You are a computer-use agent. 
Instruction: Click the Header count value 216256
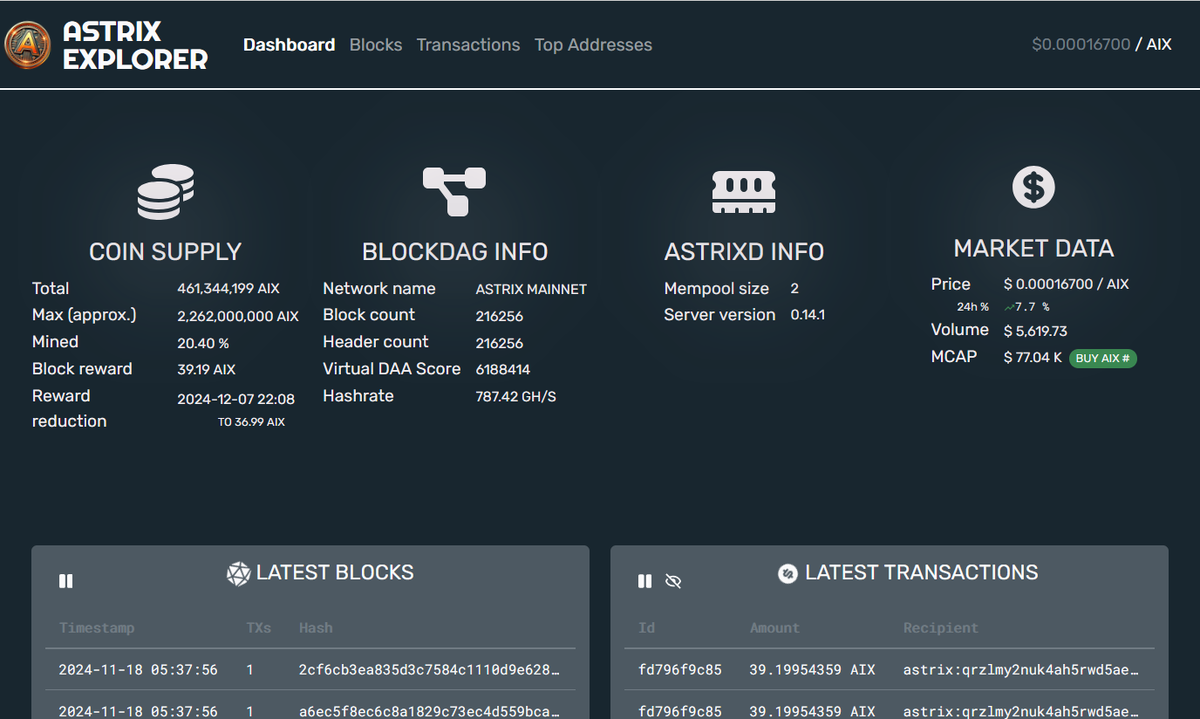click(x=499, y=343)
